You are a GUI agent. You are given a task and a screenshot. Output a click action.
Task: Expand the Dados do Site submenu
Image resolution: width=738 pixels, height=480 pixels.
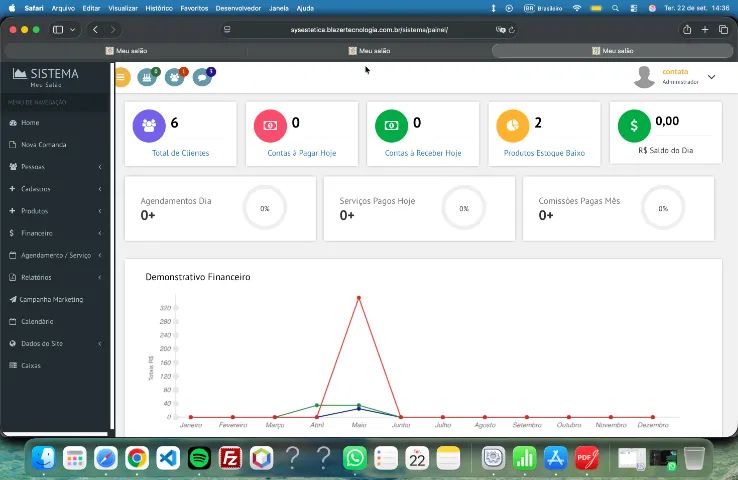[x=56, y=344]
